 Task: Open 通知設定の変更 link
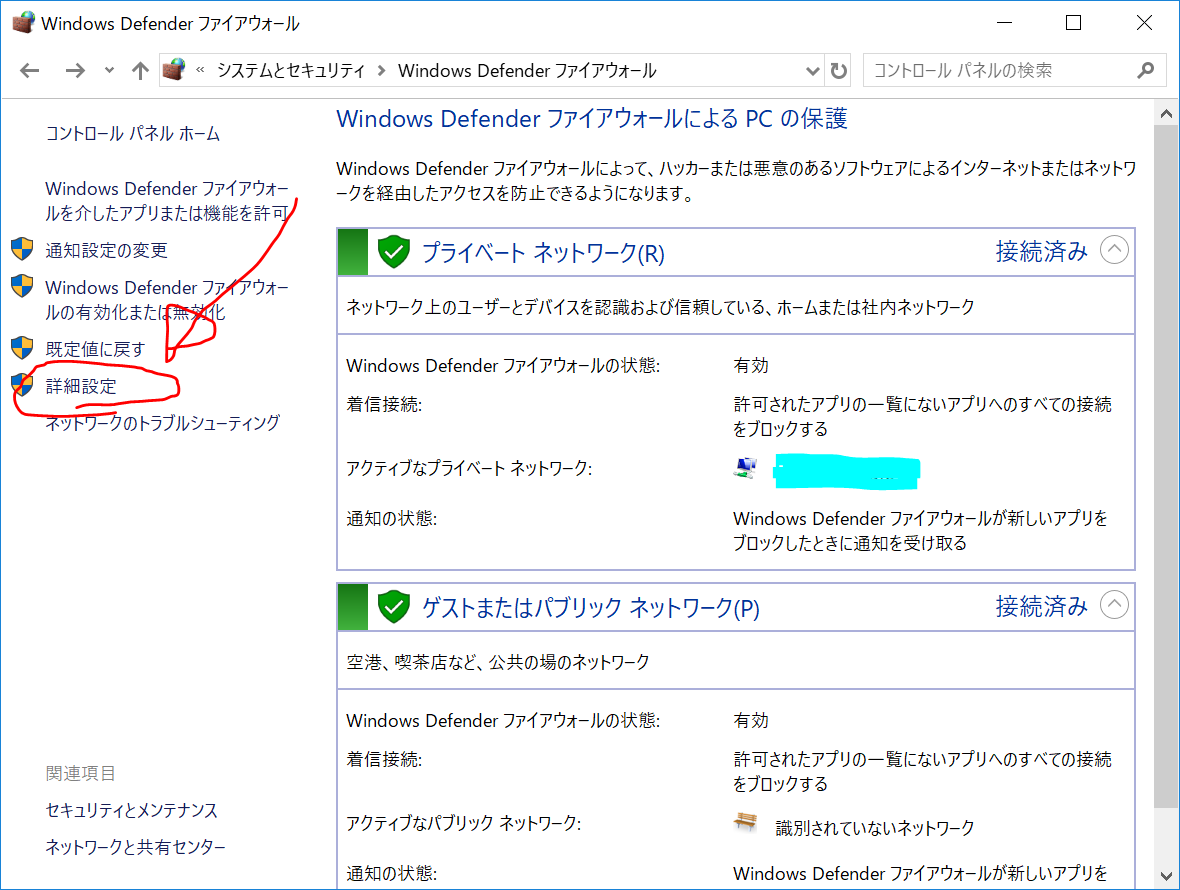point(106,250)
